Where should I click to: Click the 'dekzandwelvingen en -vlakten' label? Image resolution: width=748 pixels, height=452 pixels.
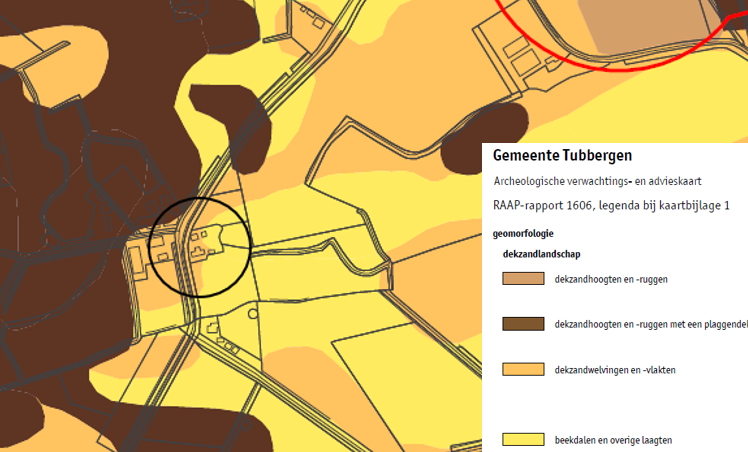(615, 370)
